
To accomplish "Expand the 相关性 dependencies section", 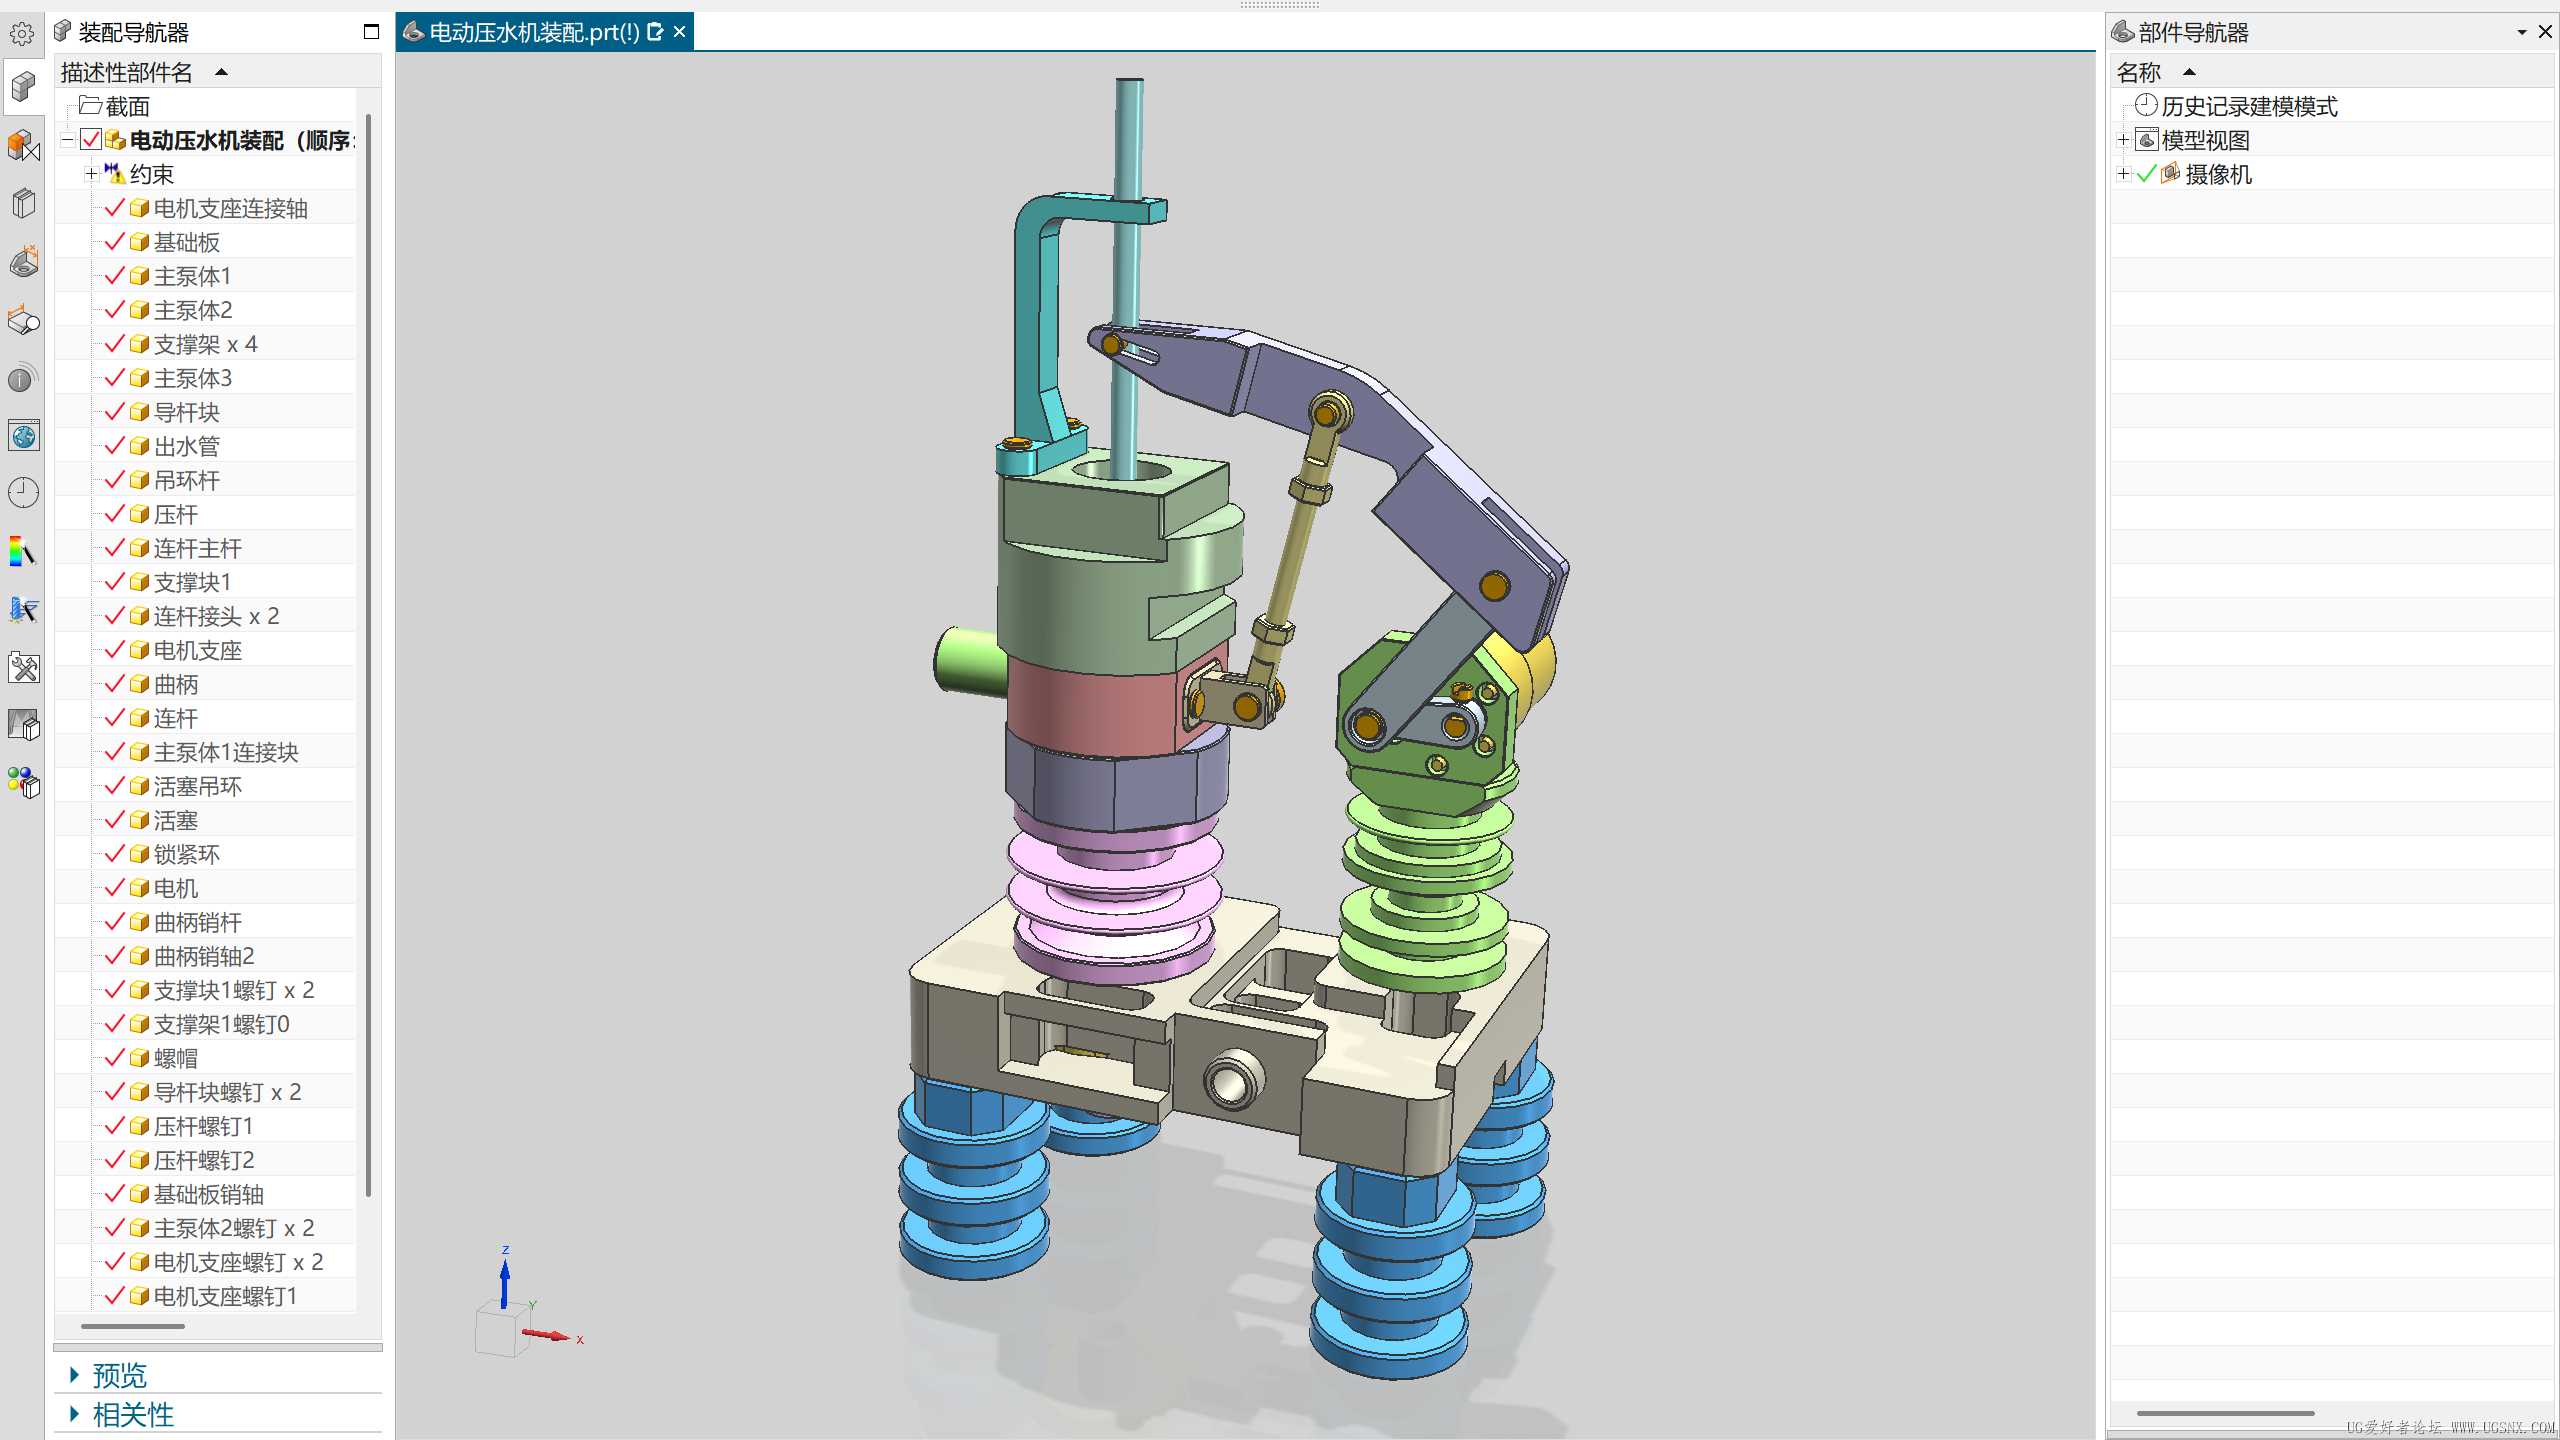I will pyautogui.click(x=131, y=1414).
